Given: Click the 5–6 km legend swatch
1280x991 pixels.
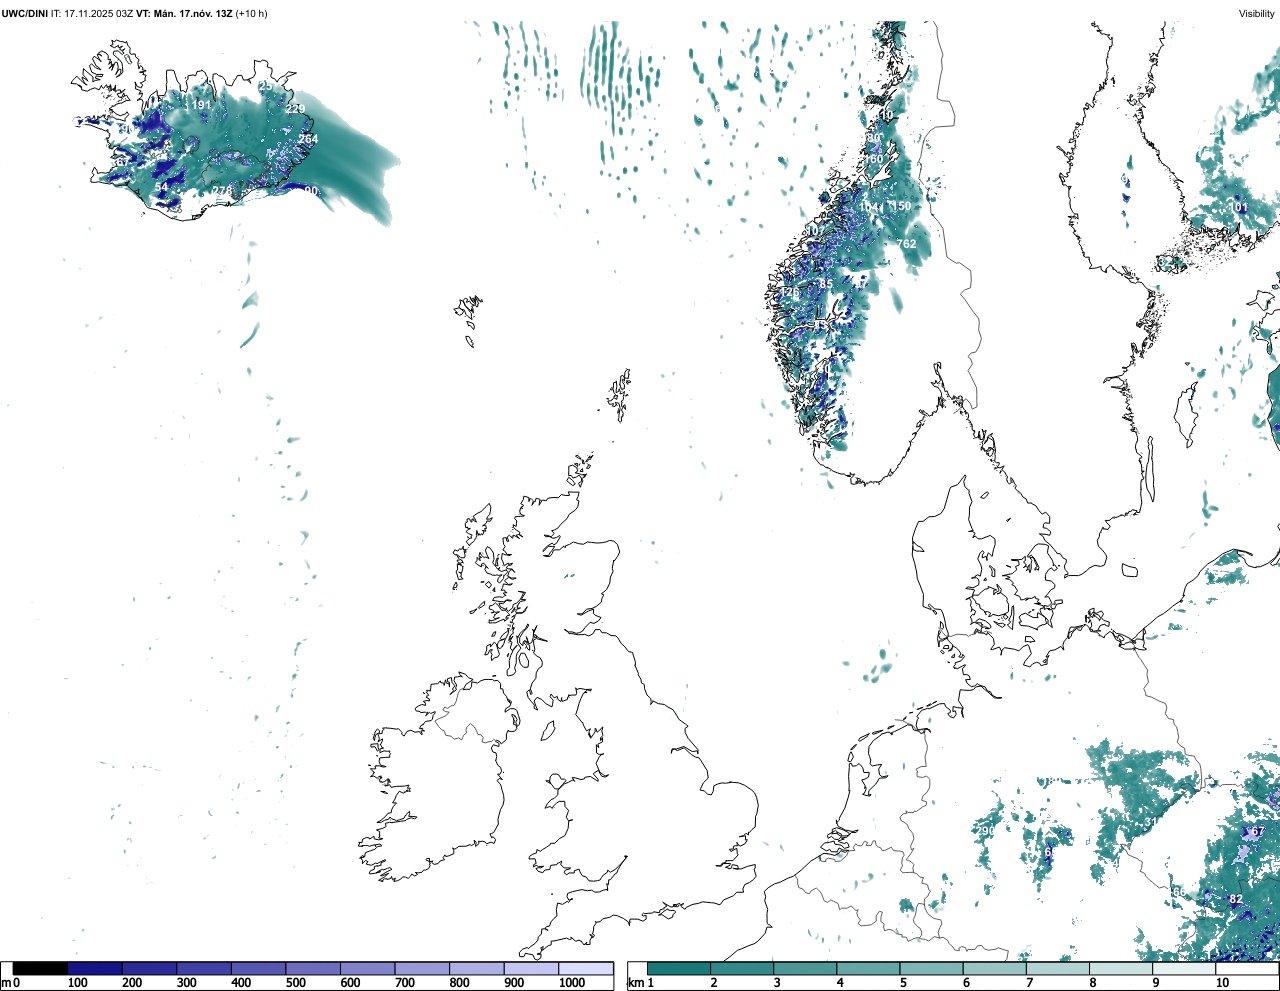Looking at the screenshot, I should coord(932,968).
